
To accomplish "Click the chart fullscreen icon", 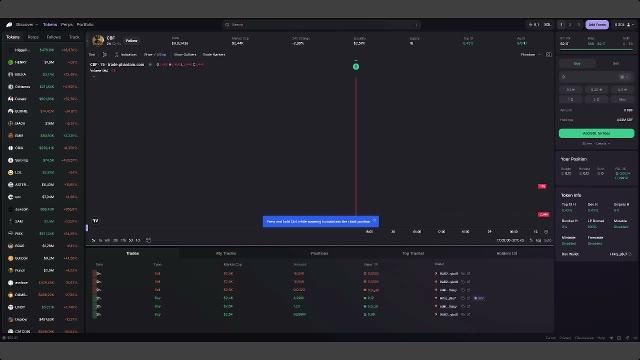I will 549,55.
